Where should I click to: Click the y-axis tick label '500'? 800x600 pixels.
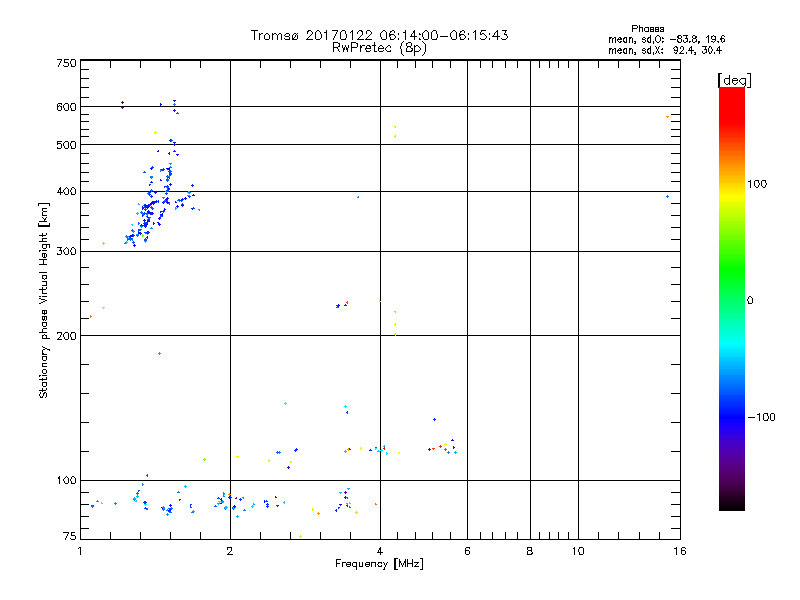coord(66,145)
